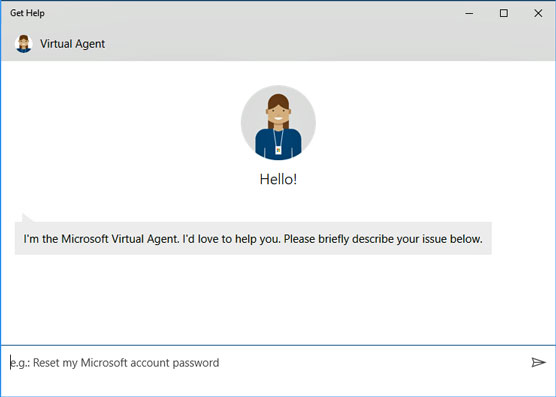Maximize the Get Help window
The height and width of the screenshot is (397, 556).
point(504,13)
